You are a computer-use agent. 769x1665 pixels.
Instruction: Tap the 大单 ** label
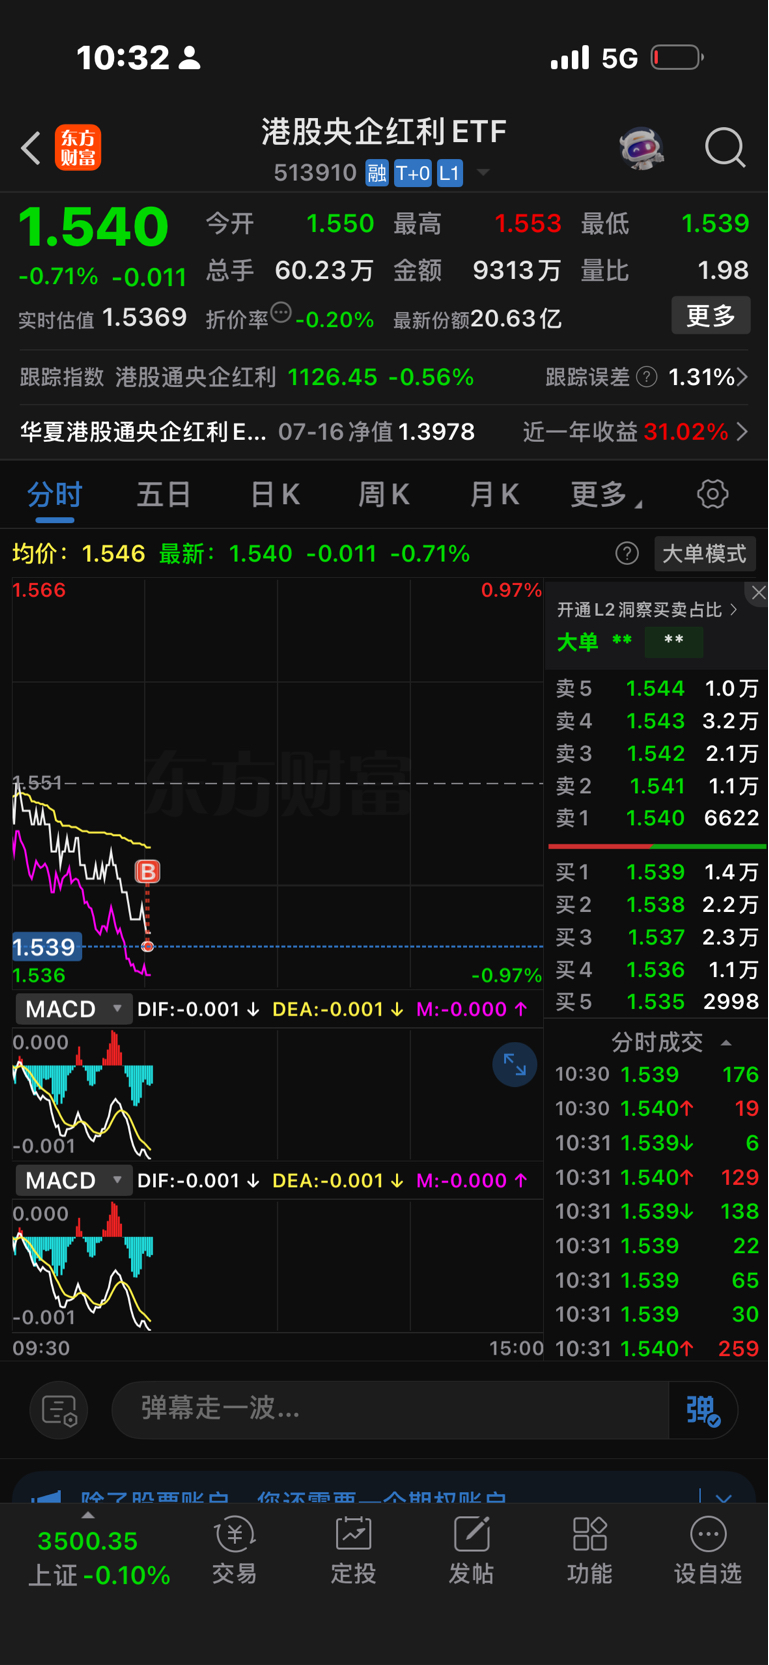tap(594, 641)
